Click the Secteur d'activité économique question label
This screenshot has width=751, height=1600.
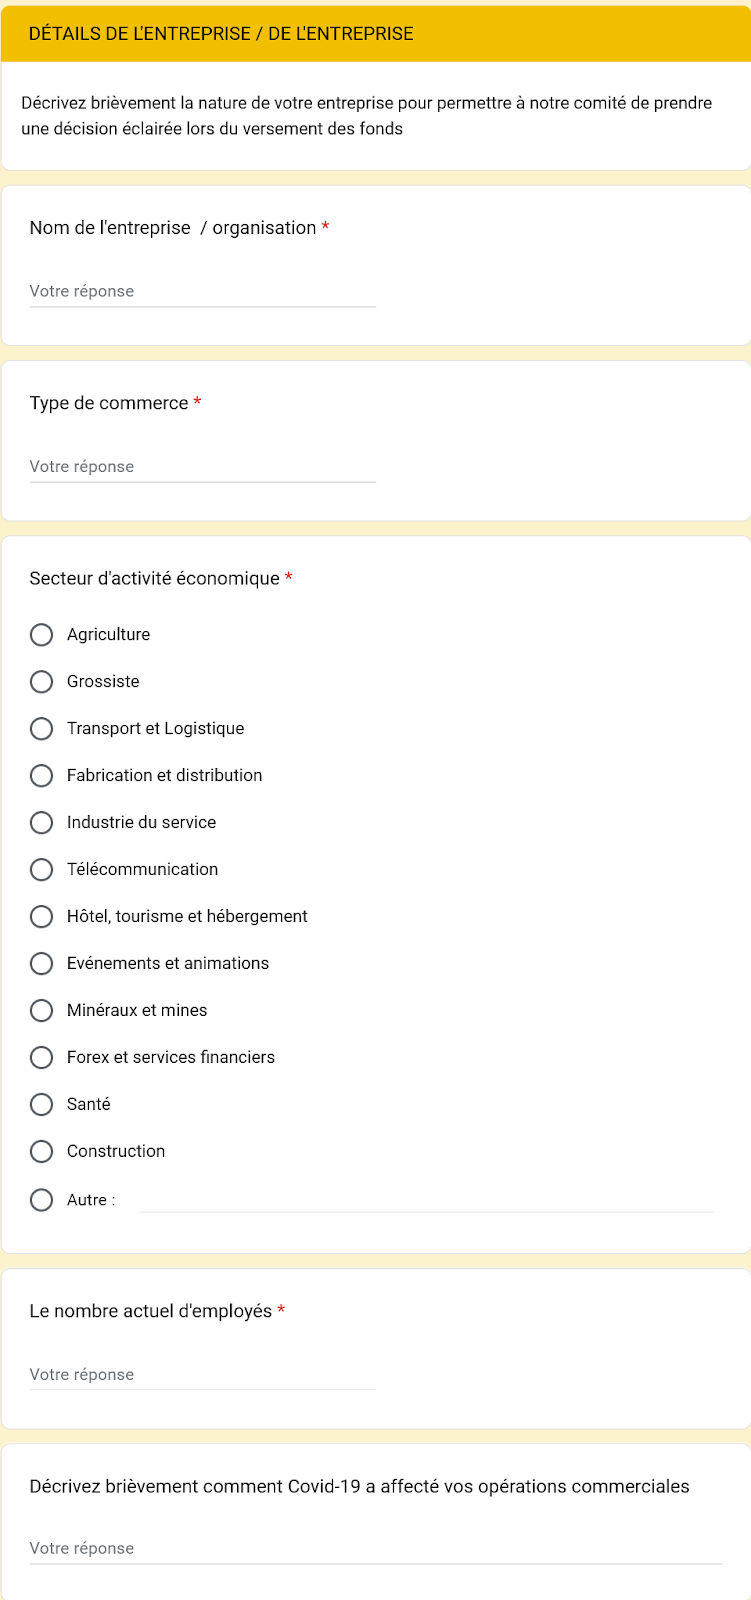point(154,579)
